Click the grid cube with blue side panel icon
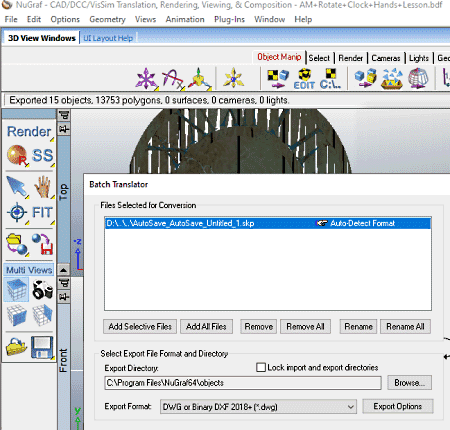The image size is (450, 430). click(x=43, y=315)
